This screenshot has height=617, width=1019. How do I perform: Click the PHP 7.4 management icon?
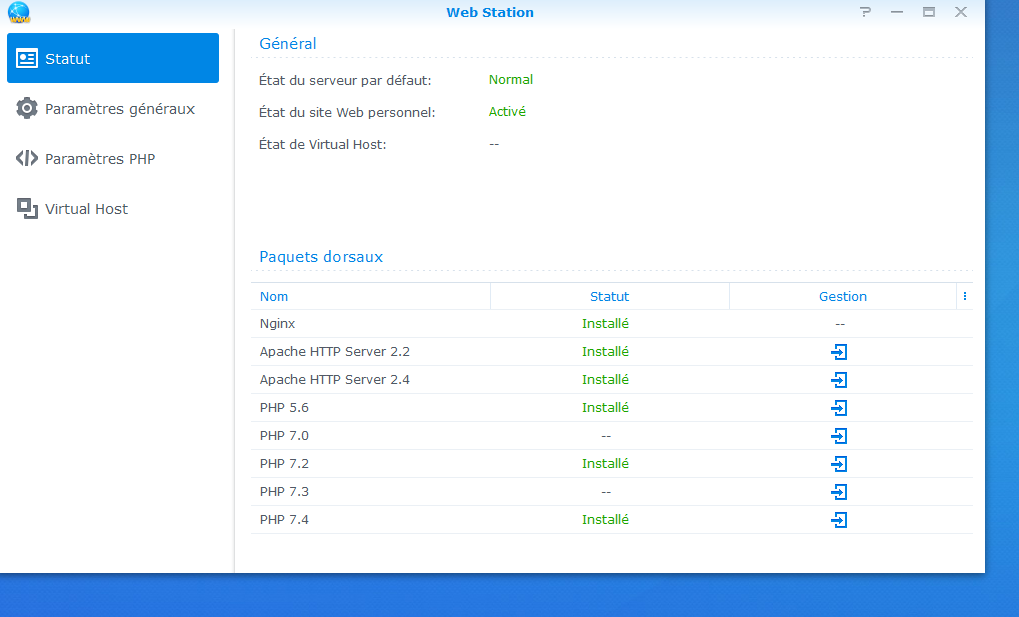pos(840,520)
